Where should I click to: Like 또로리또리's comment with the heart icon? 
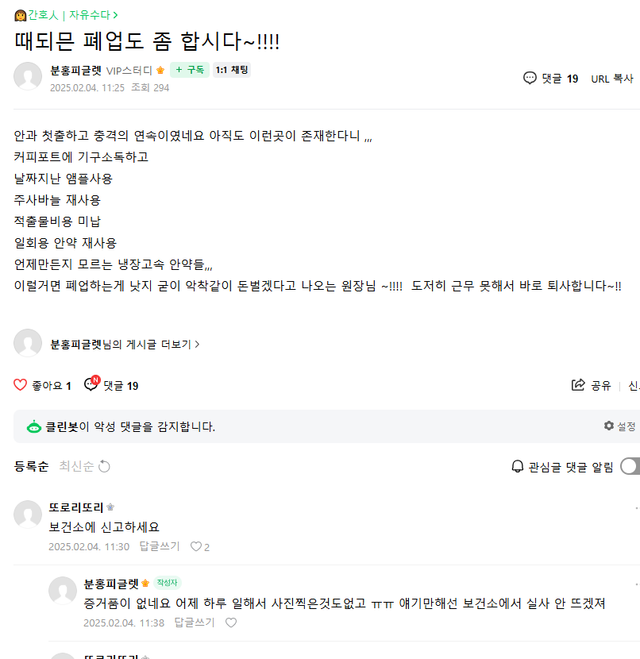[x=196, y=547]
